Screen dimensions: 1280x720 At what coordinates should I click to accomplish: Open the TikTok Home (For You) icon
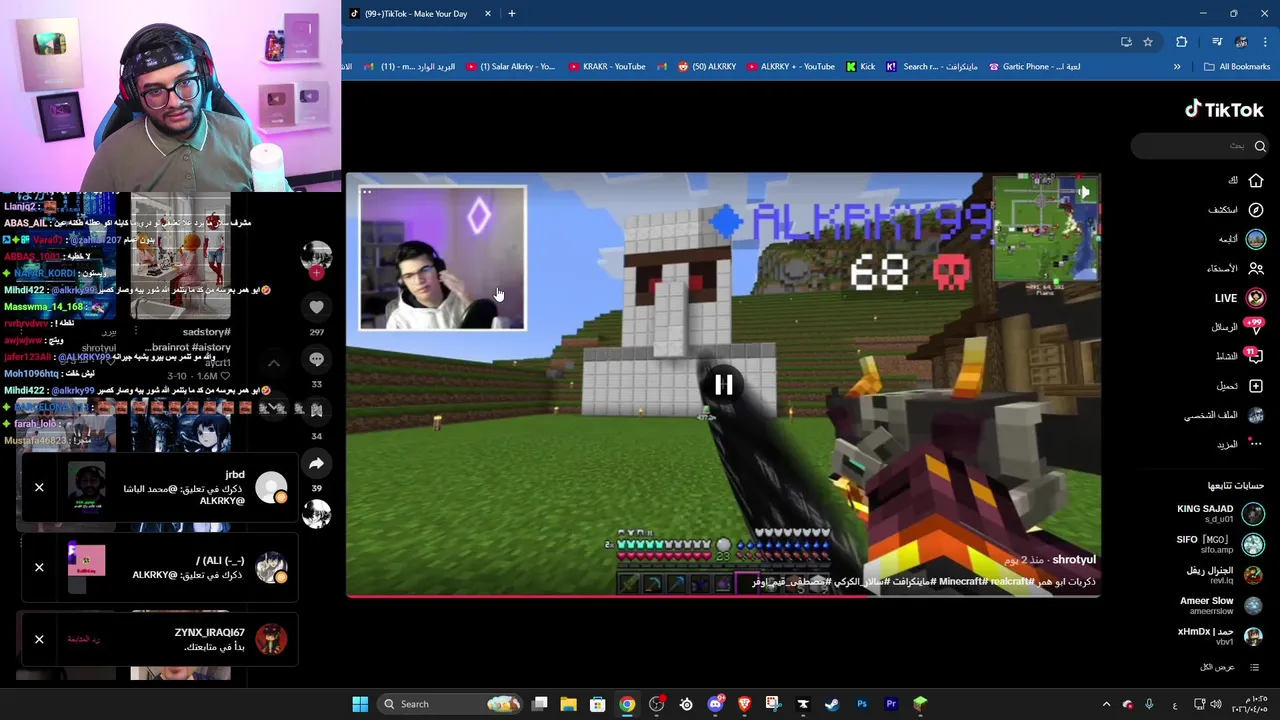[x=1256, y=180]
